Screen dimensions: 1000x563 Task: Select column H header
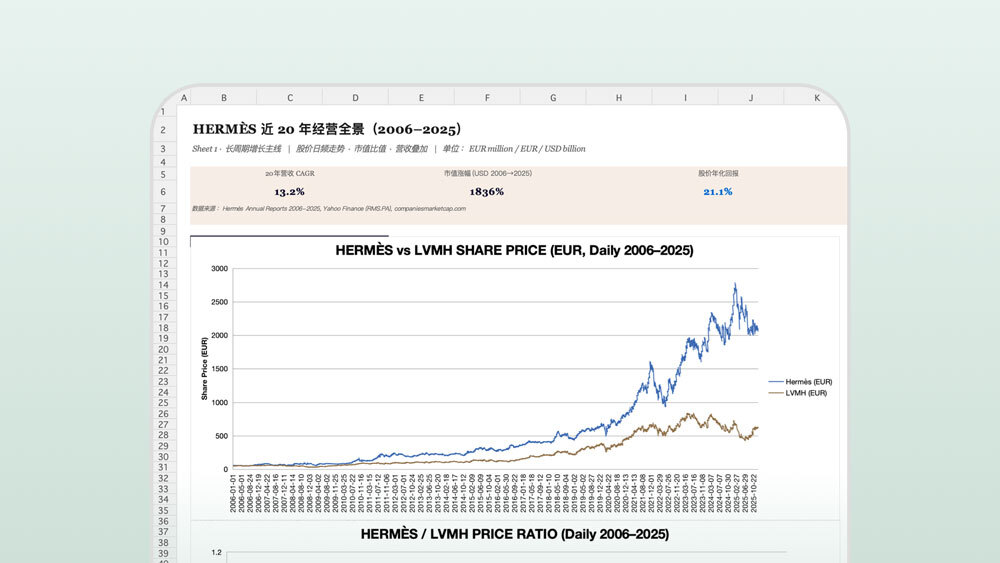pos(619,98)
